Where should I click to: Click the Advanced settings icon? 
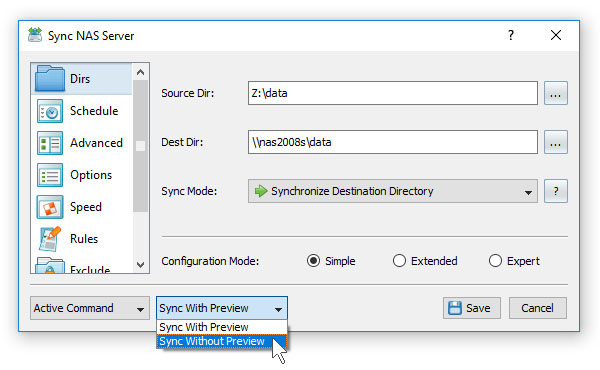[x=50, y=143]
